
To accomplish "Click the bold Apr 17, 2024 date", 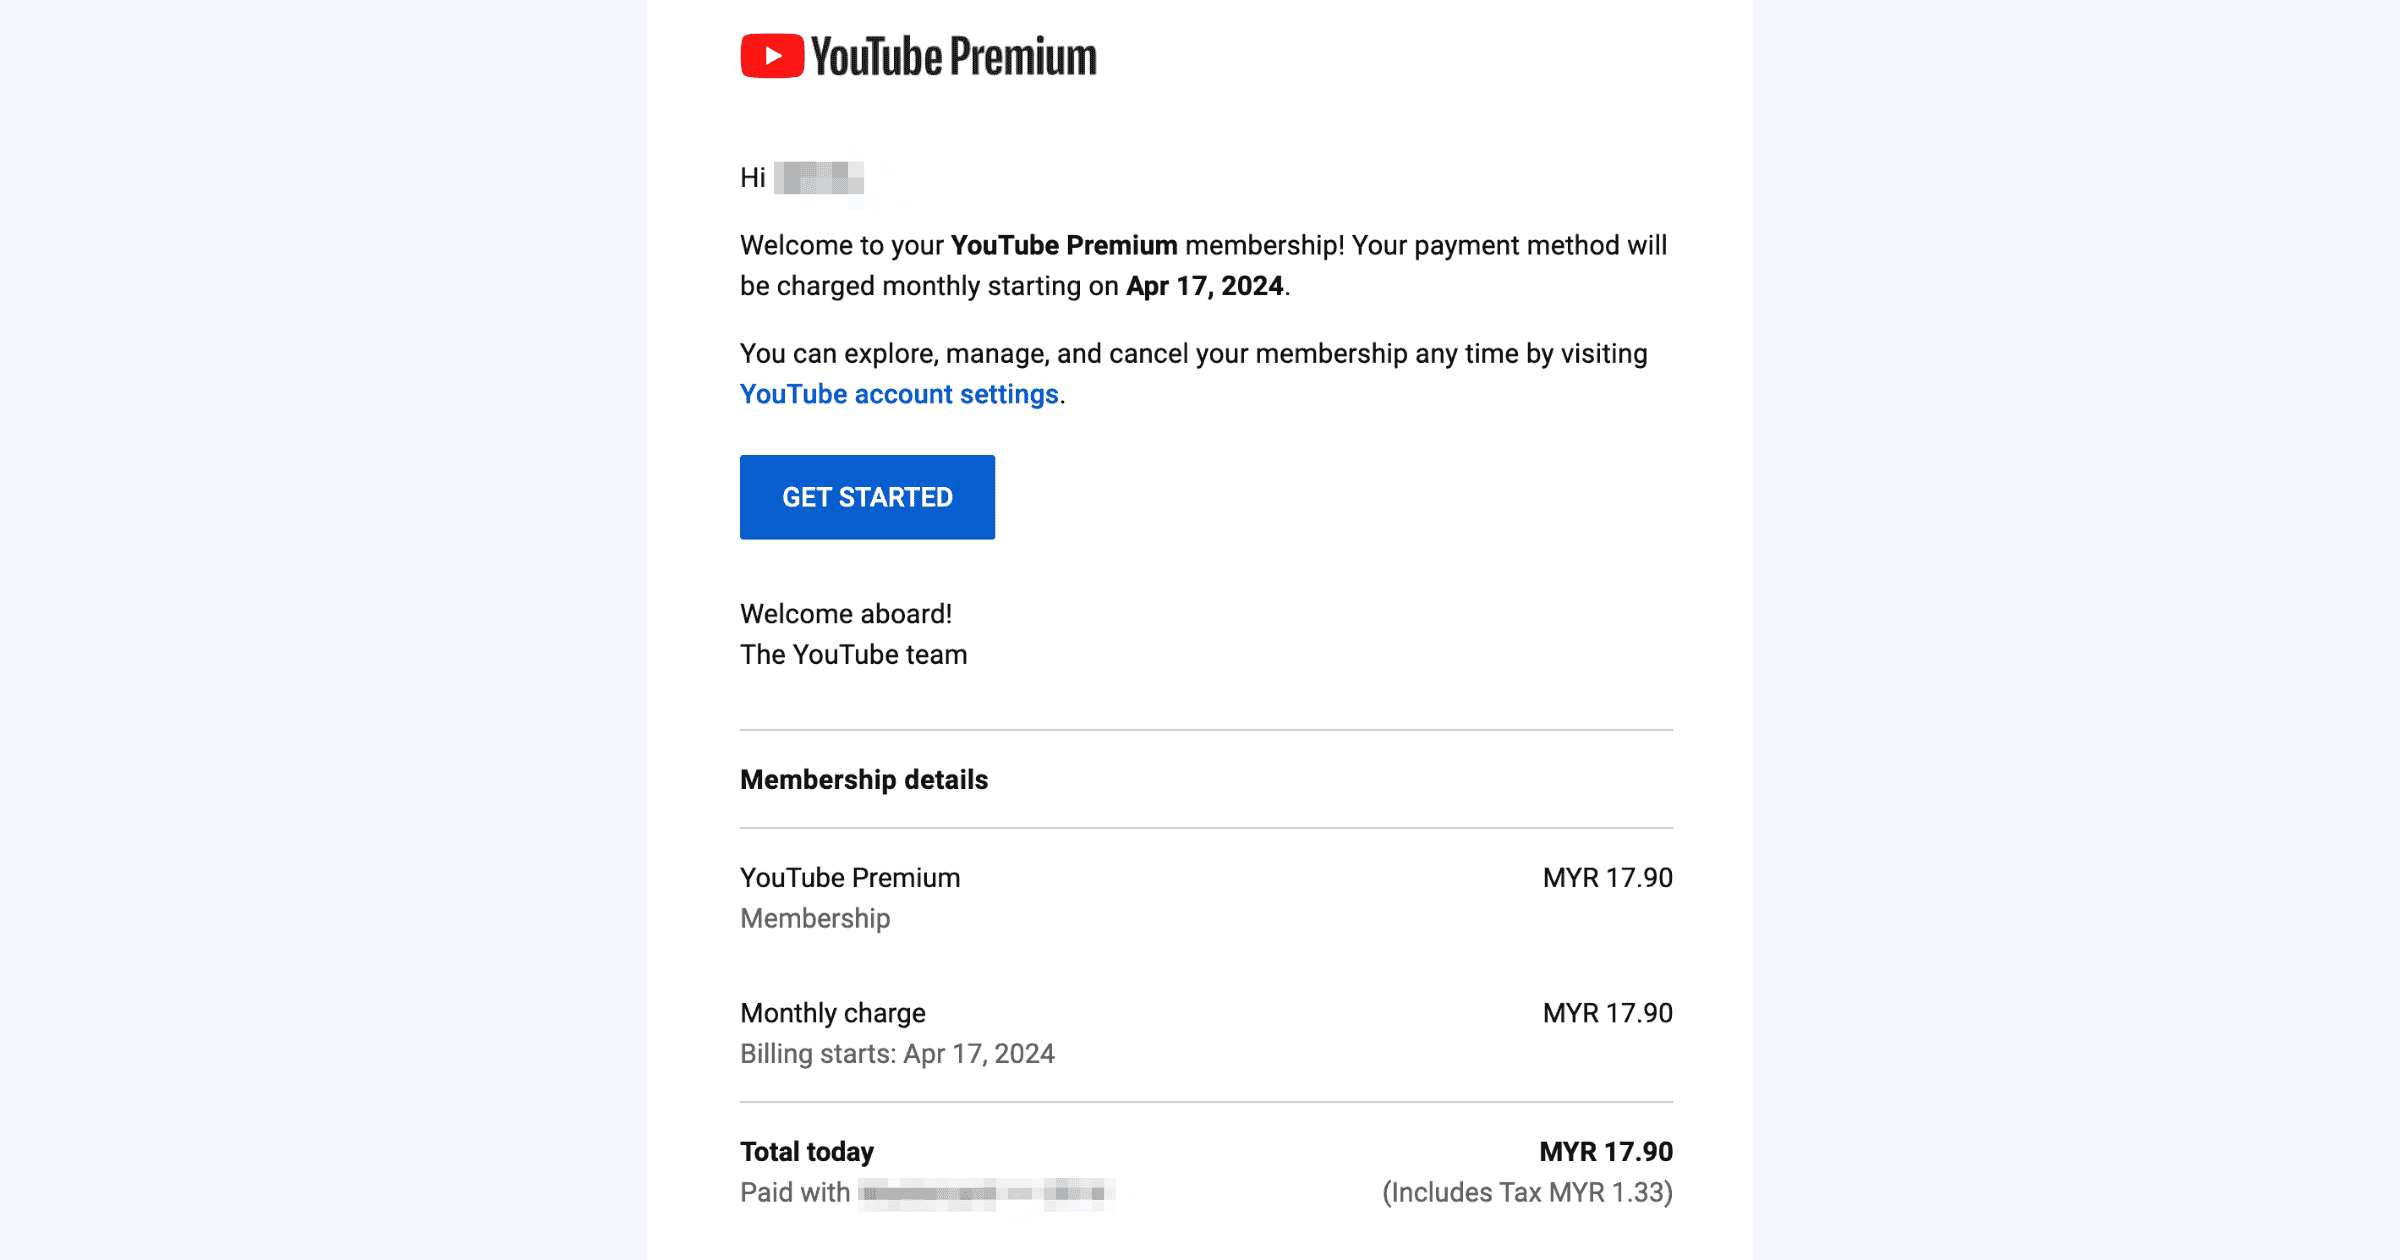I will pos(1205,286).
